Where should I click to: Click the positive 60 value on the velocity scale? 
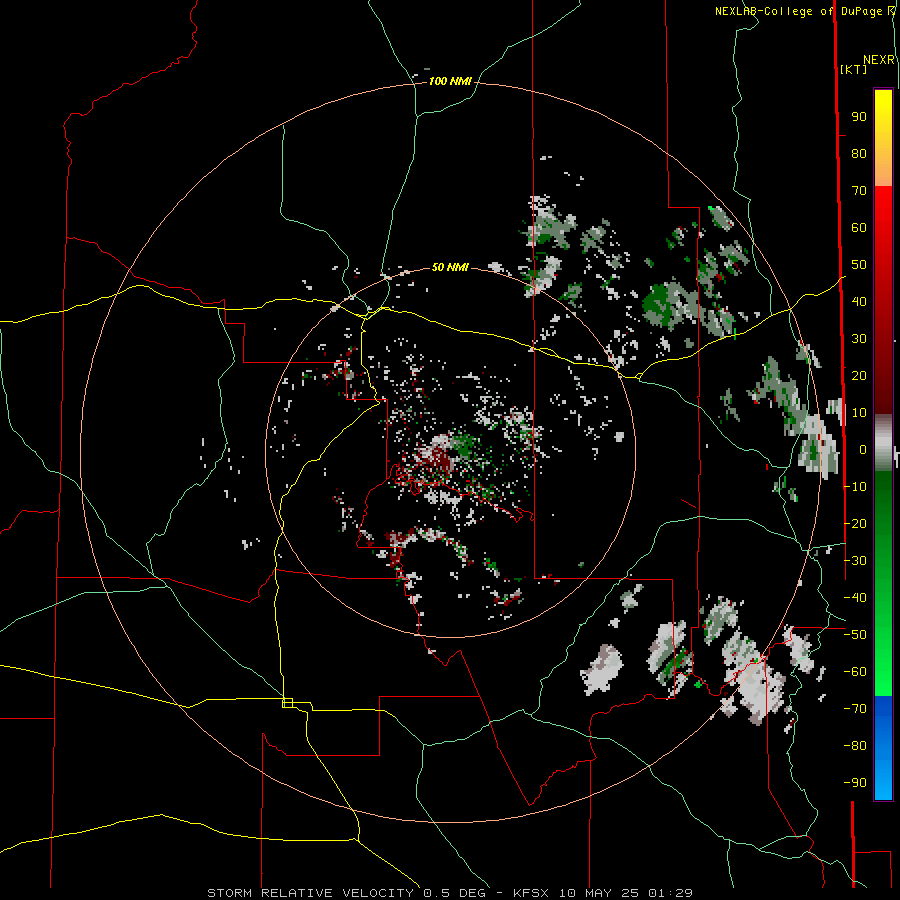[x=859, y=228]
